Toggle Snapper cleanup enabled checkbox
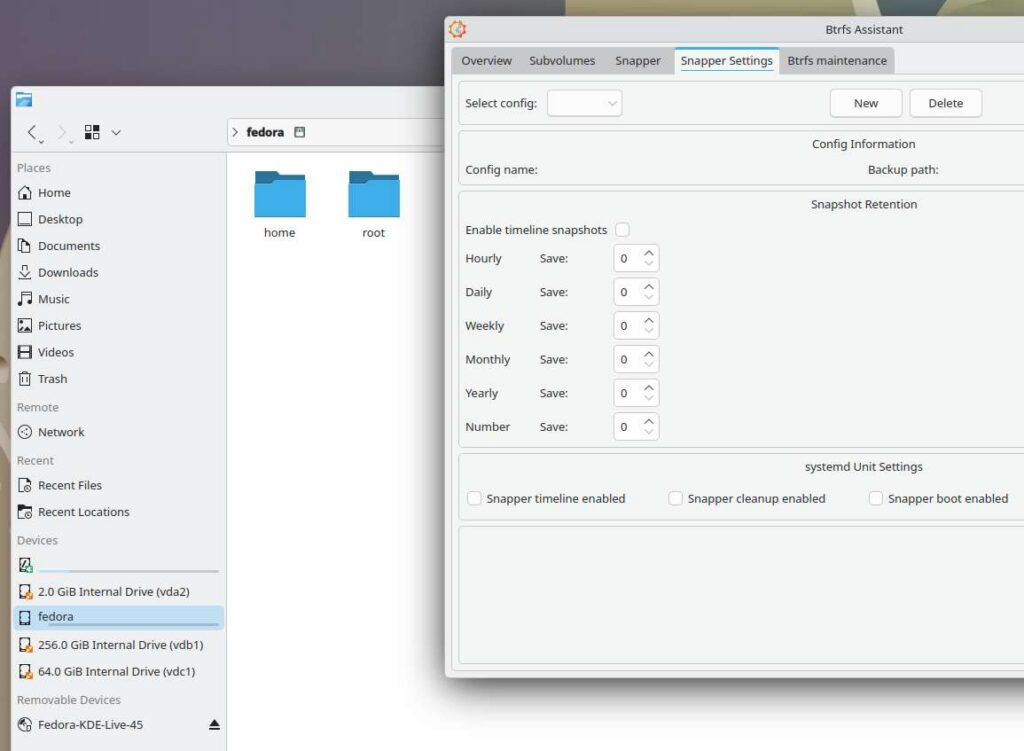The image size is (1024, 751). pos(675,499)
